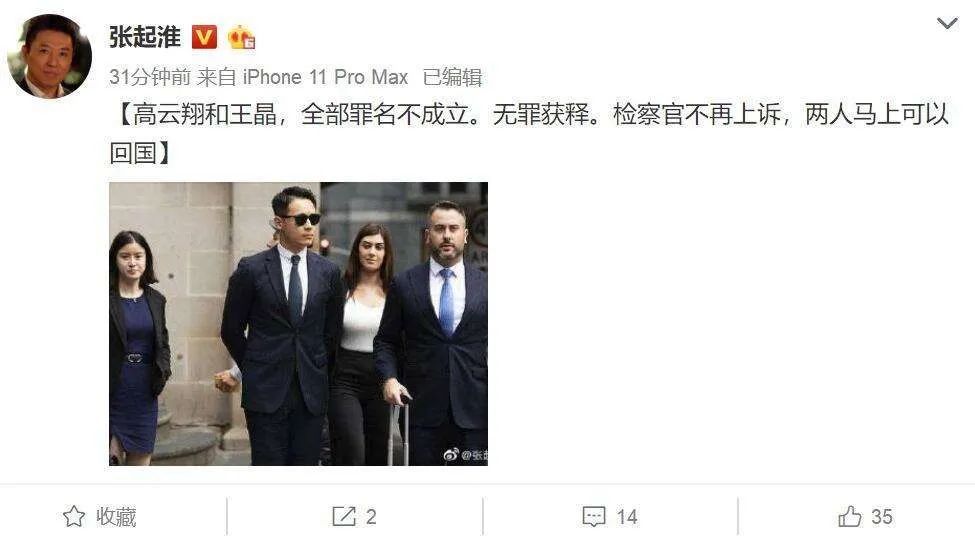Click the like count 35
This screenshot has width=975, height=545.
tap(882, 516)
